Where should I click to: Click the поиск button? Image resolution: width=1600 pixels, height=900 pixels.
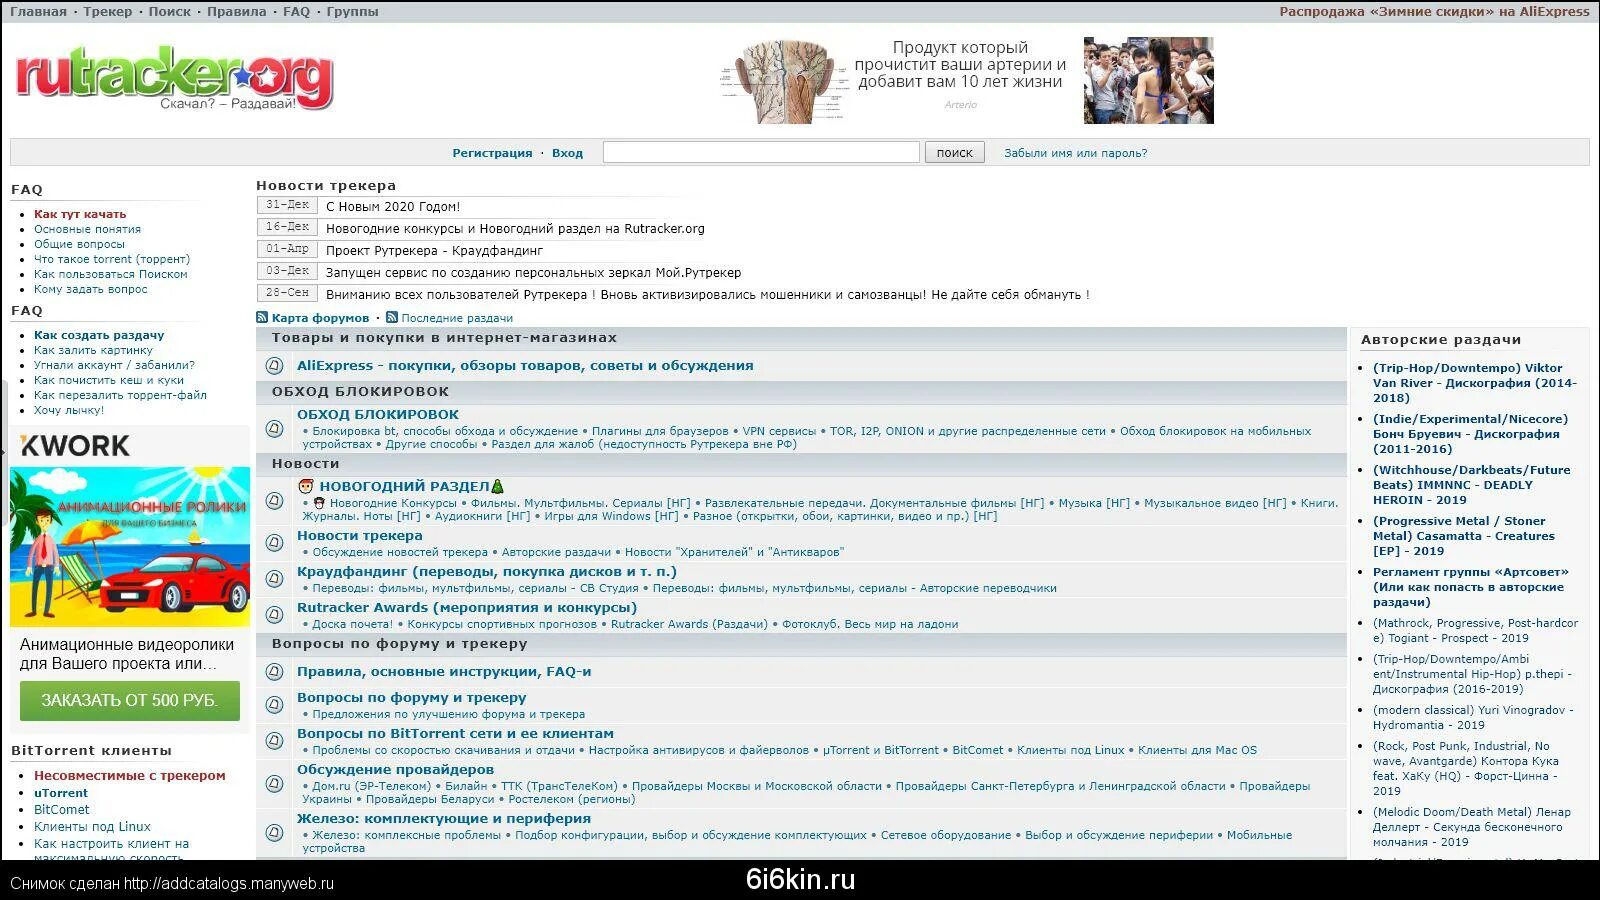(x=955, y=152)
